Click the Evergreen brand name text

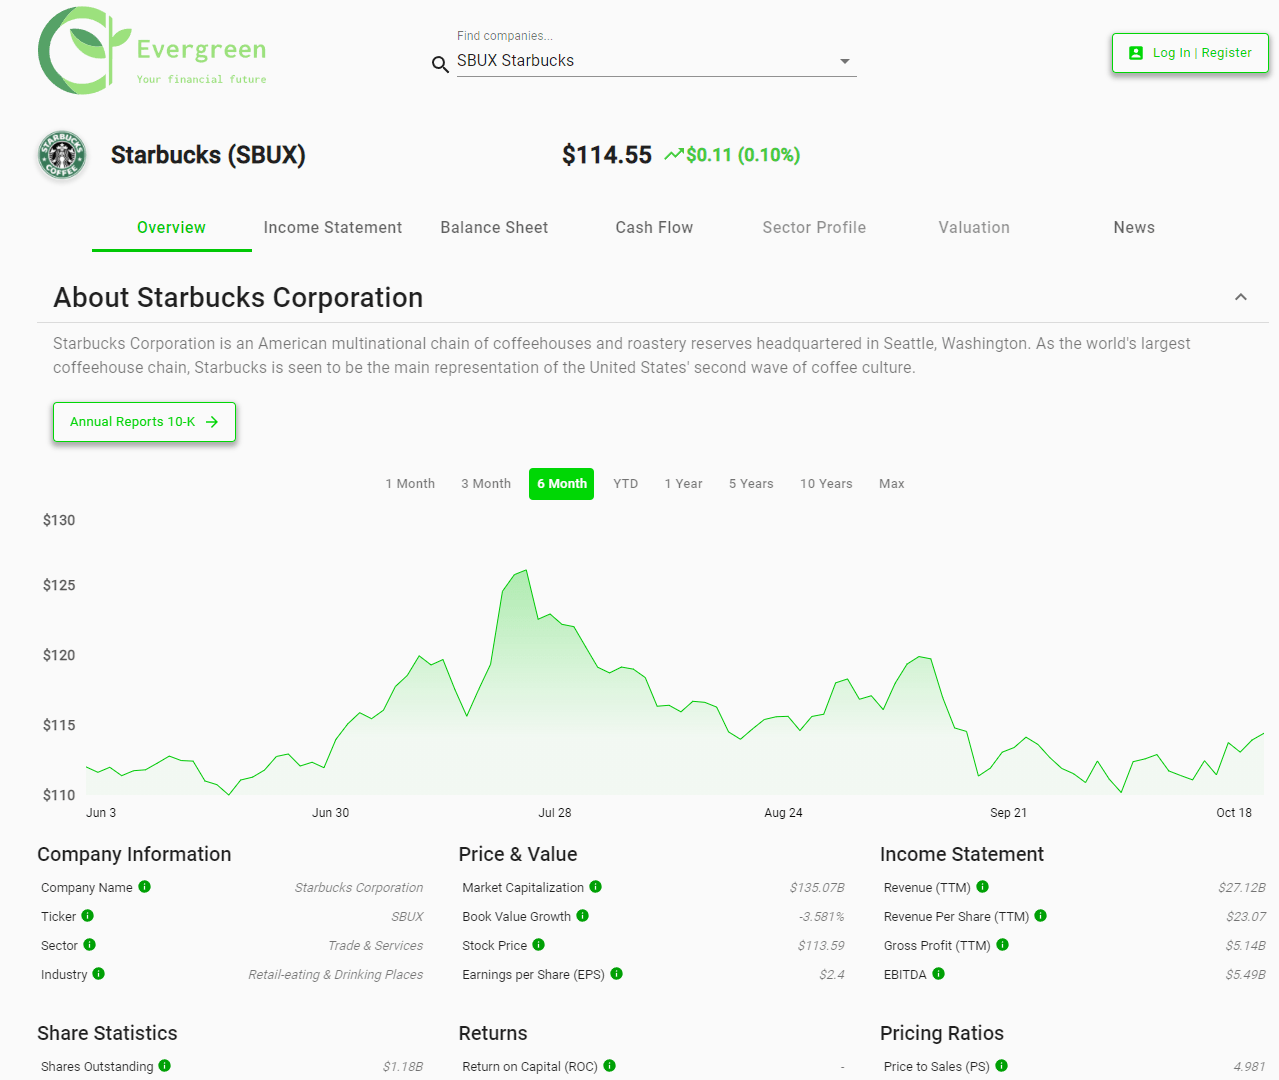(201, 49)
